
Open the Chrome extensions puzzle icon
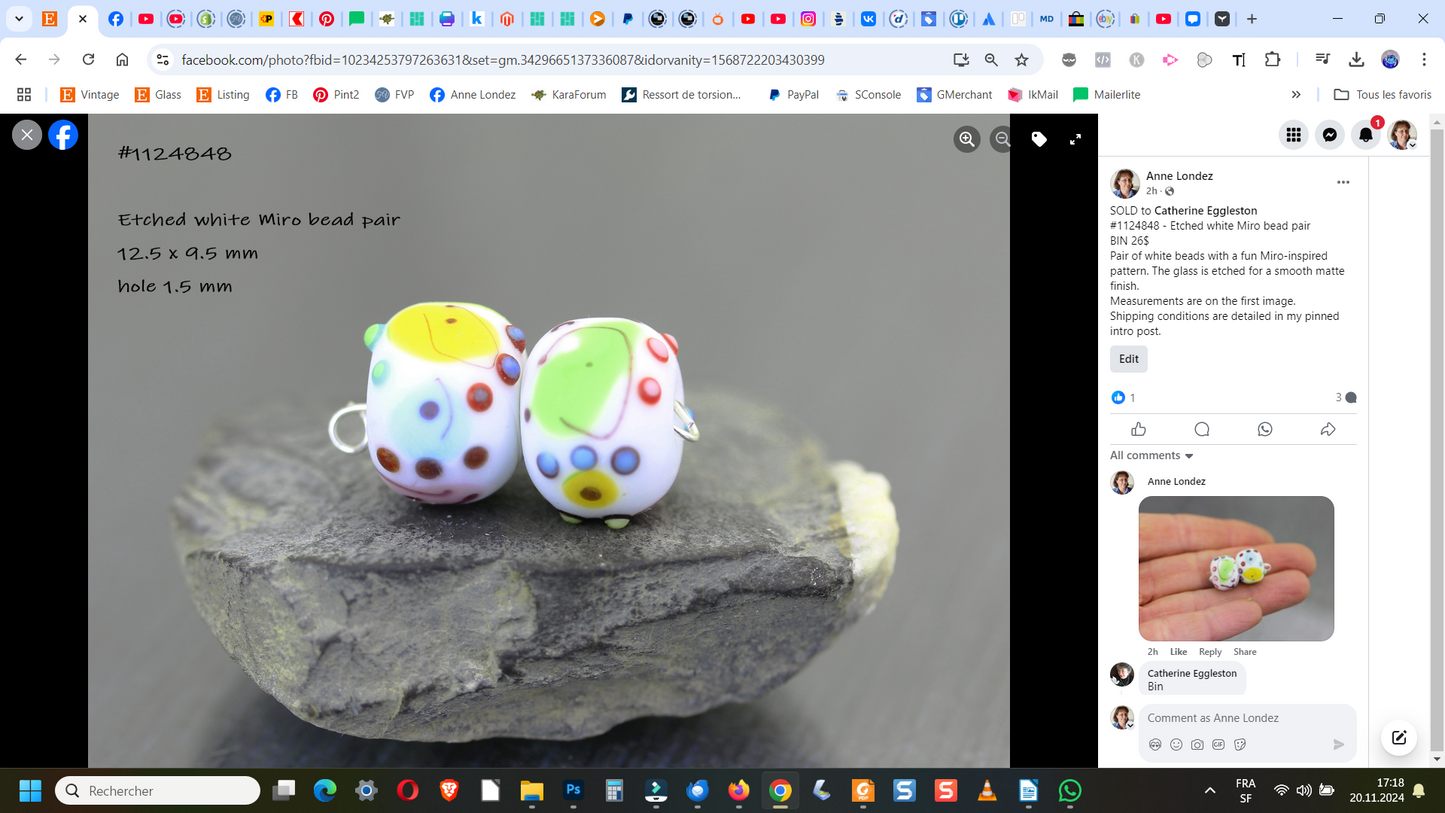(1272, 60)
